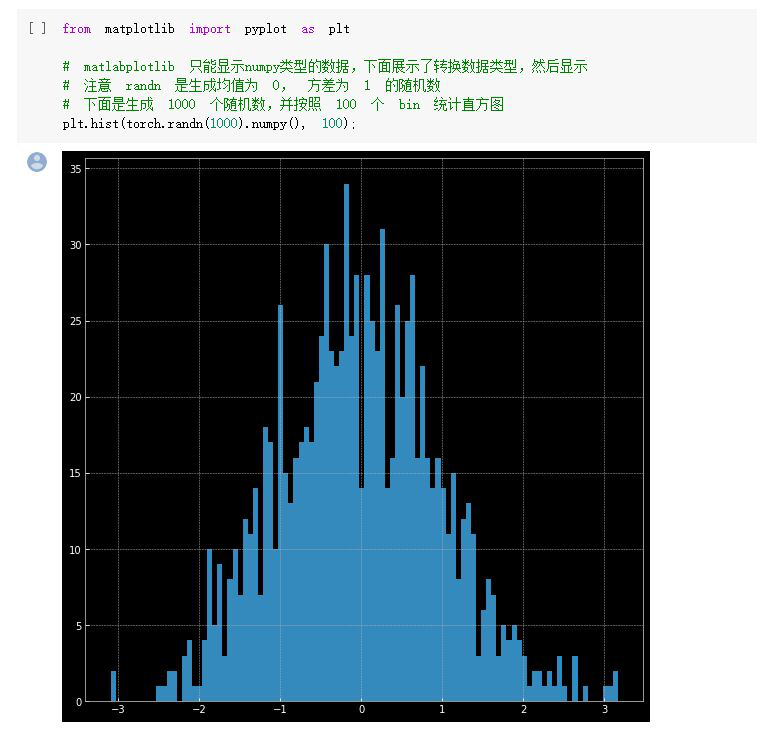
Task: Click the tallest histogram bar near 35
Action: pos(346,442)
